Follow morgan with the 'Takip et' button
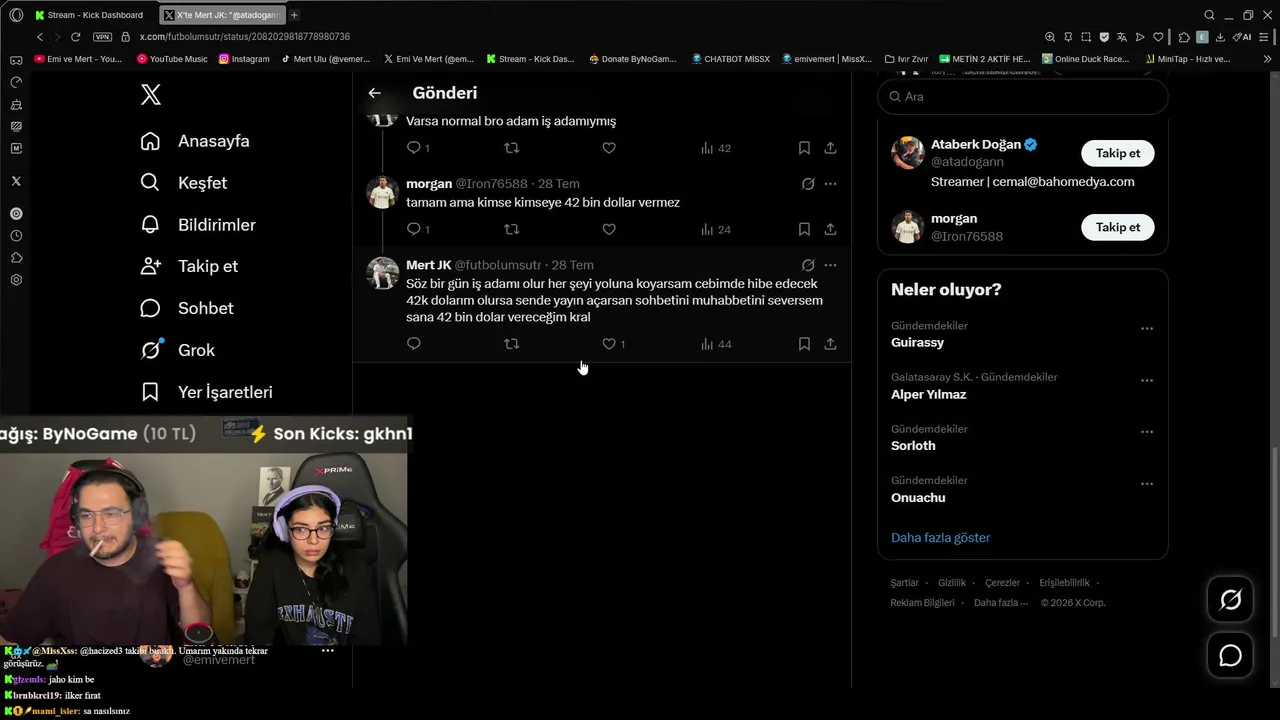 click(x=1118, y=227)
